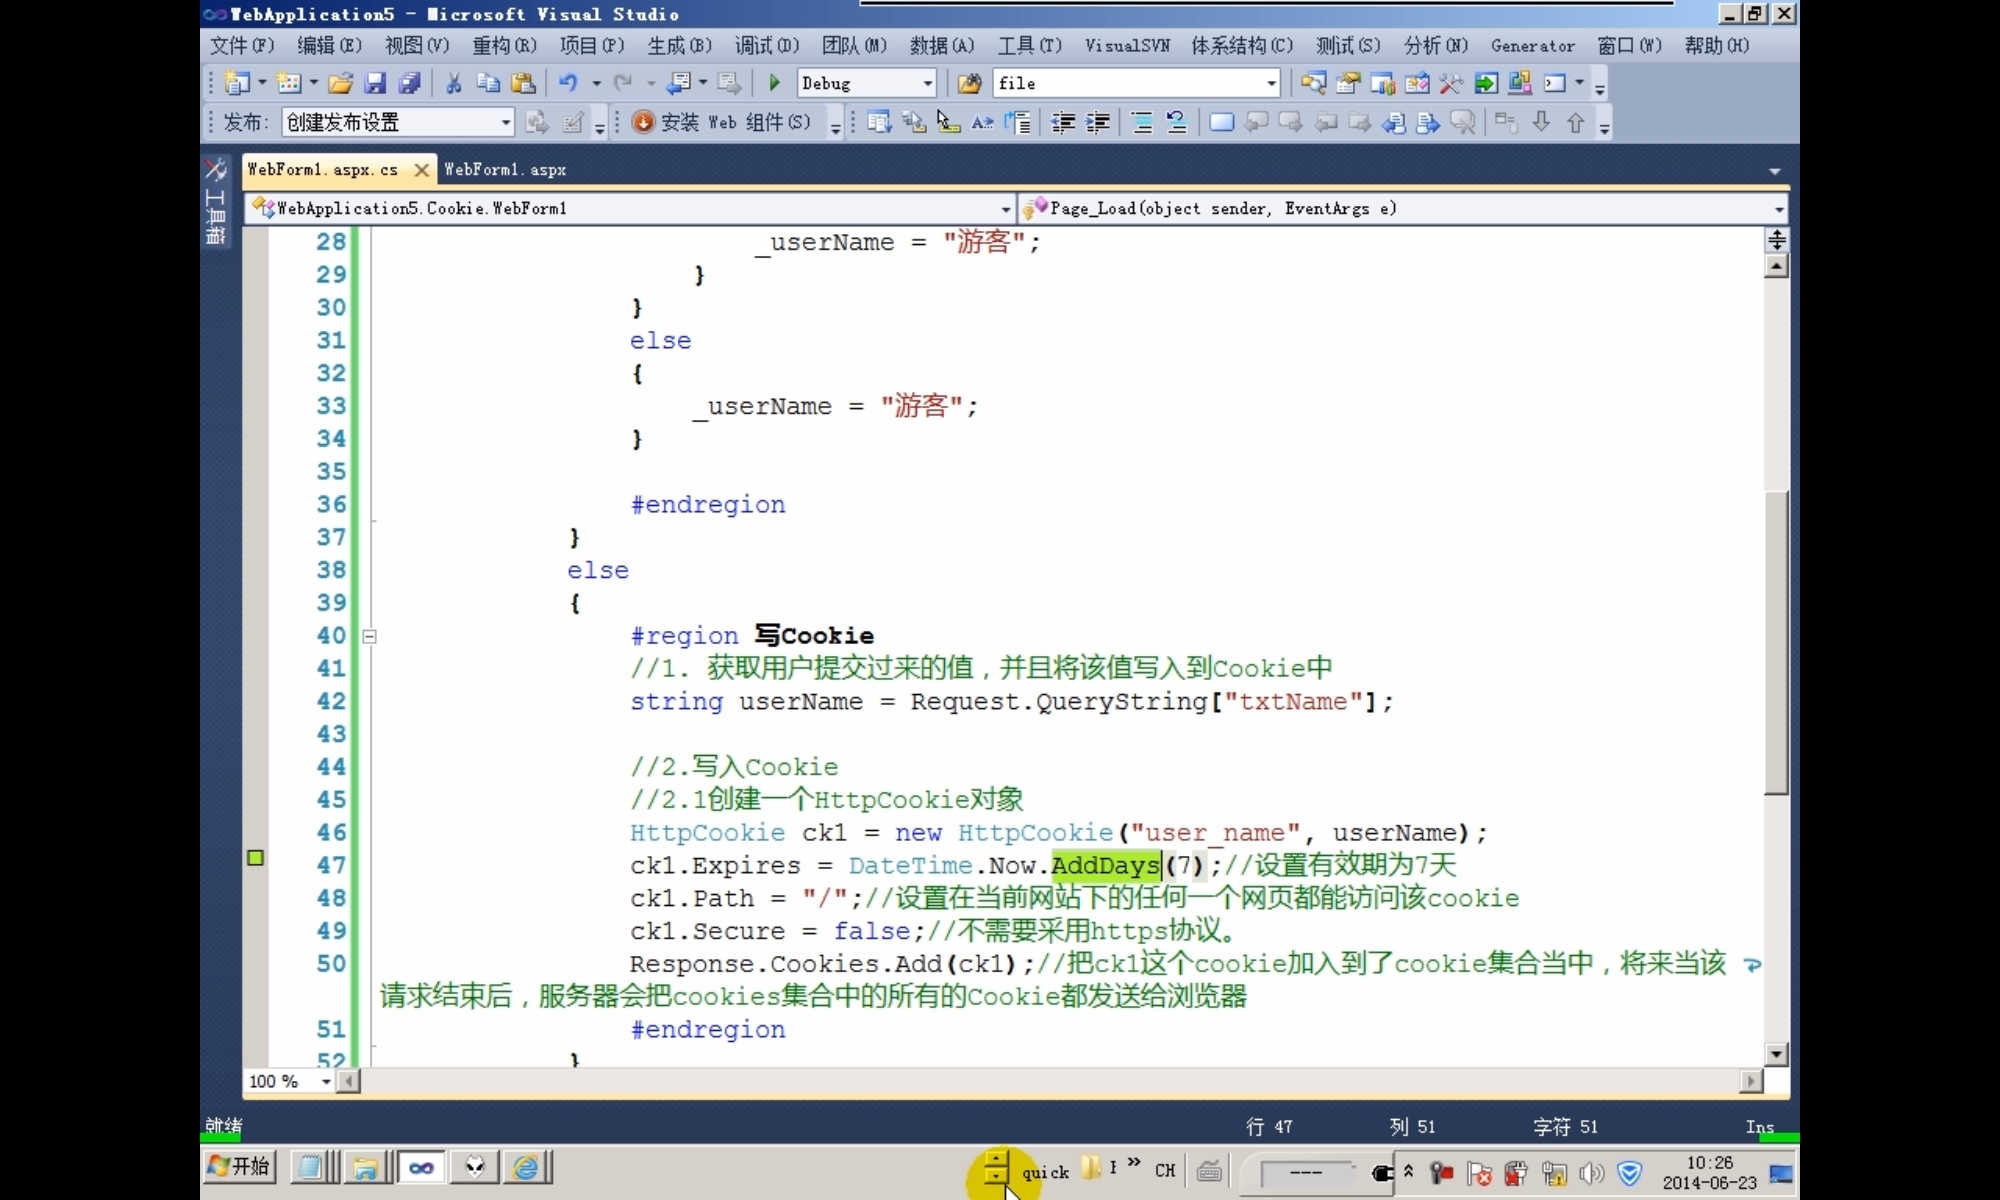Close the WebForm1.aspx.cs tab
Screen dimensions: 2000x1200
(x=422, y=170)
